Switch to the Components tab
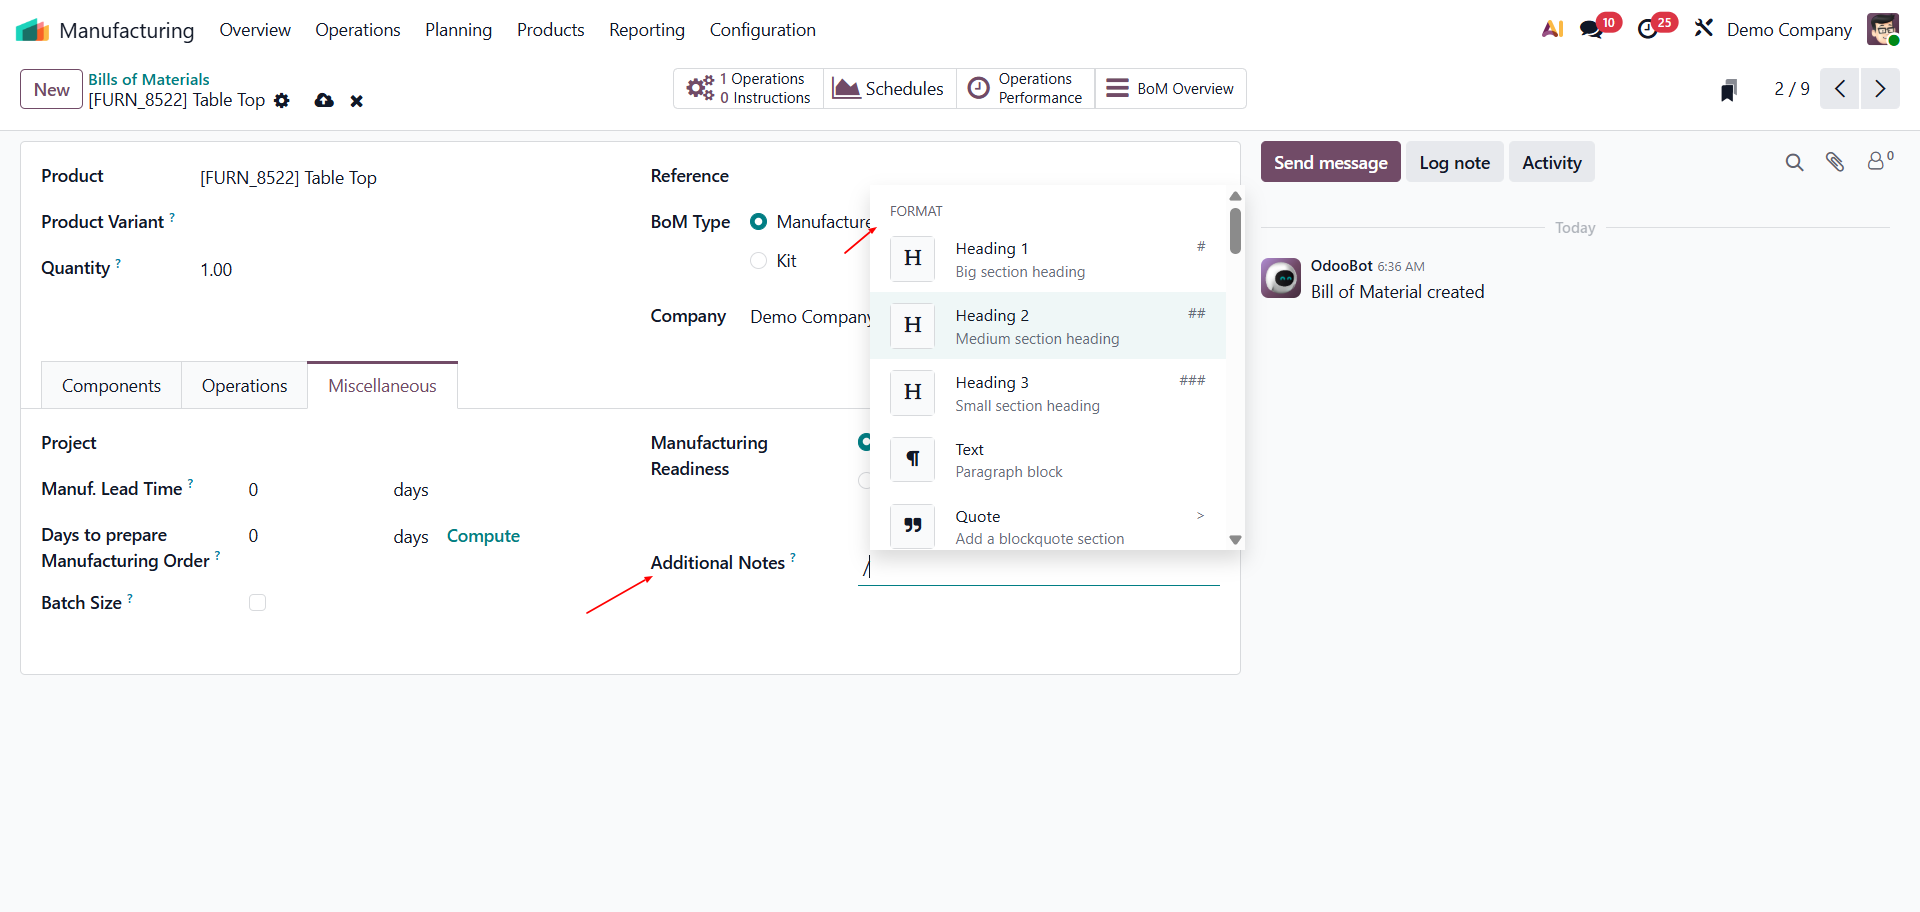1920x912 pixels. tap(111, 386)
